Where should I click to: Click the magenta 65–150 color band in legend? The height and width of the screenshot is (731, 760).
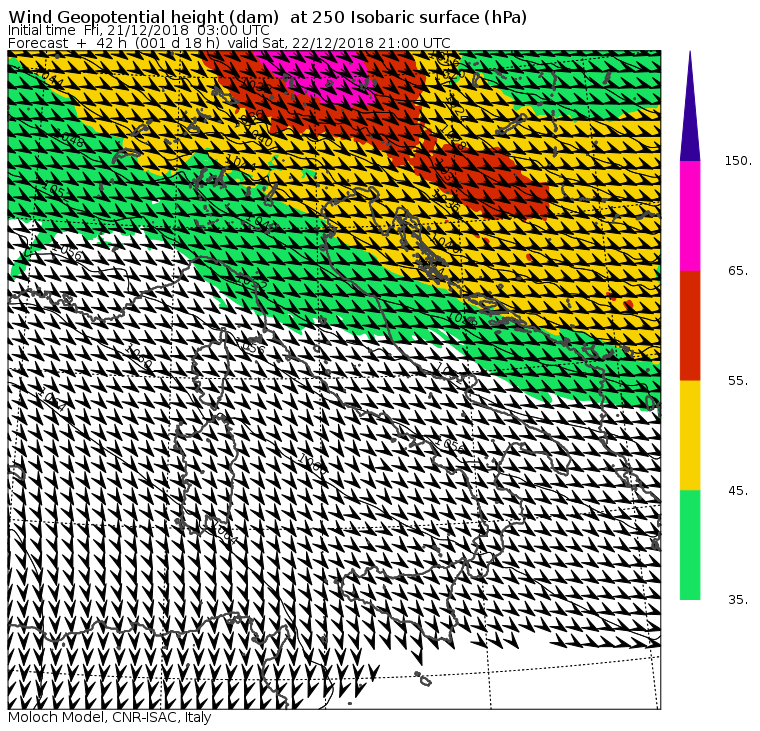pyautogui.click(x=690, y=216)
